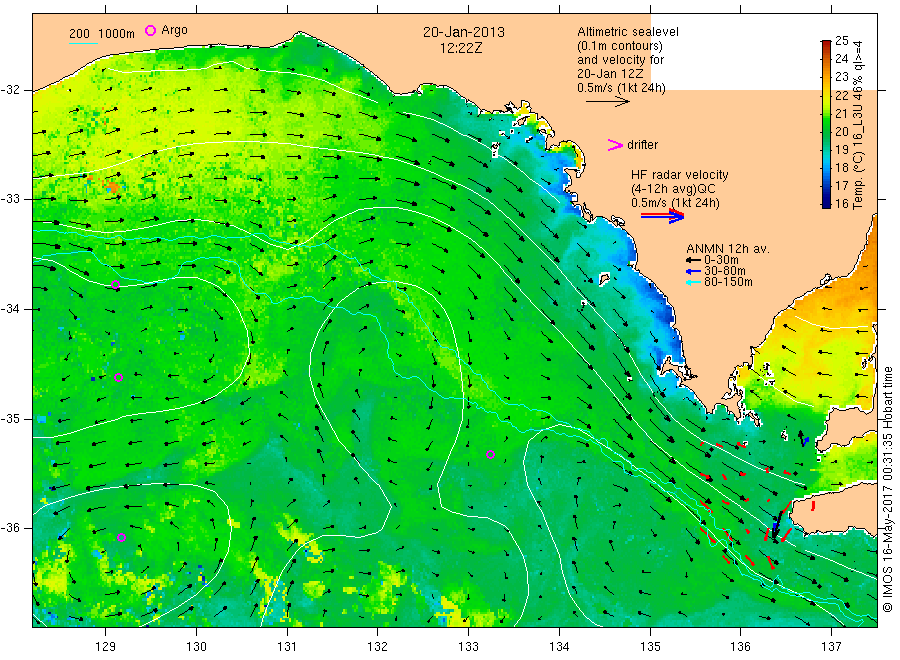900x660 pixels.
Task: Click the '30-80m' depth label
Action: 724,271
